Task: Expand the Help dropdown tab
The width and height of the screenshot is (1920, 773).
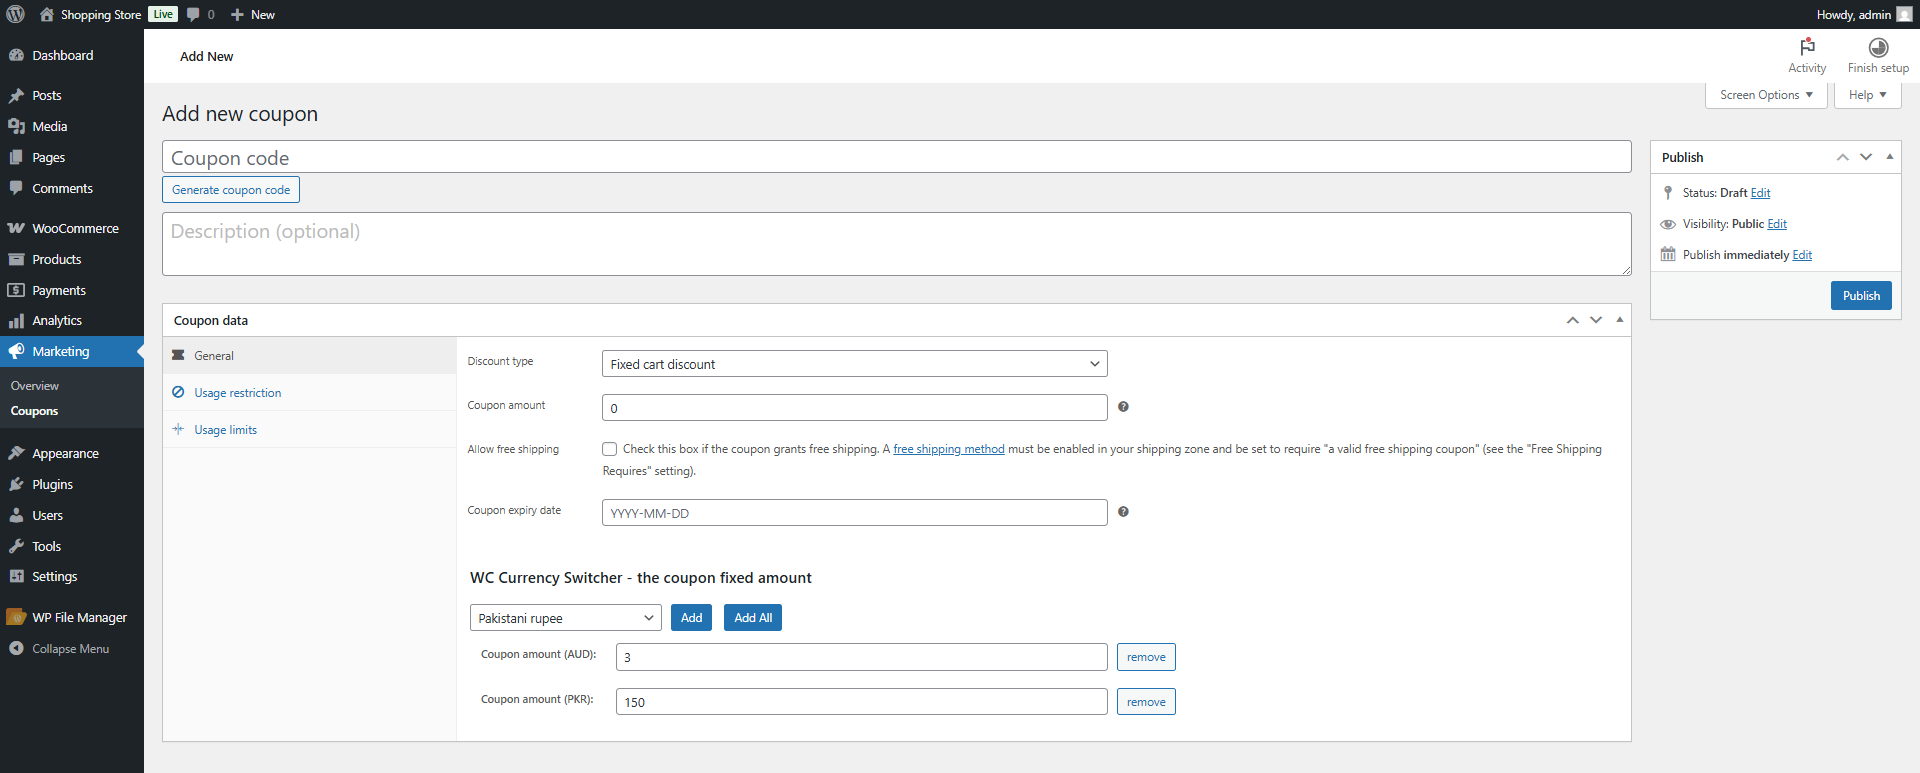Action: coord(1868,95)
